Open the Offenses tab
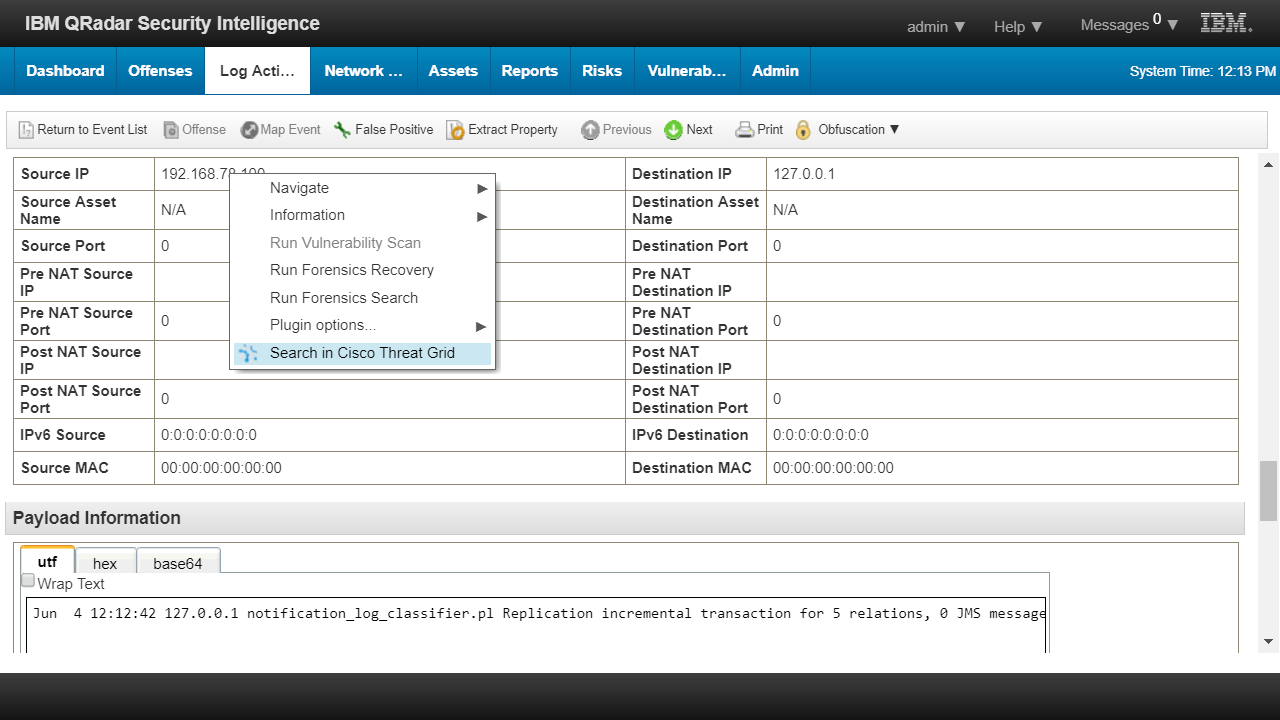Viewport: 1280px width, 720px height. (160, 71)
